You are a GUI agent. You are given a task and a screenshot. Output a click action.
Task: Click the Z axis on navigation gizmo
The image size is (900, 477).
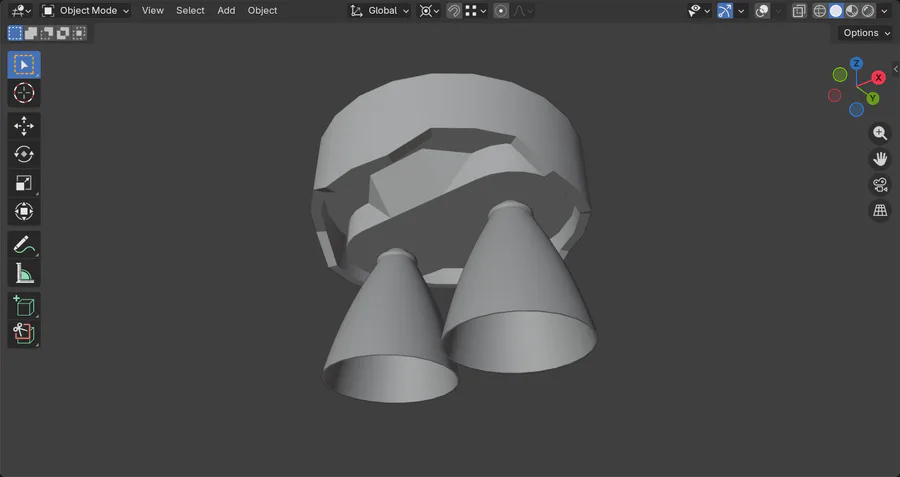[856, 63]
